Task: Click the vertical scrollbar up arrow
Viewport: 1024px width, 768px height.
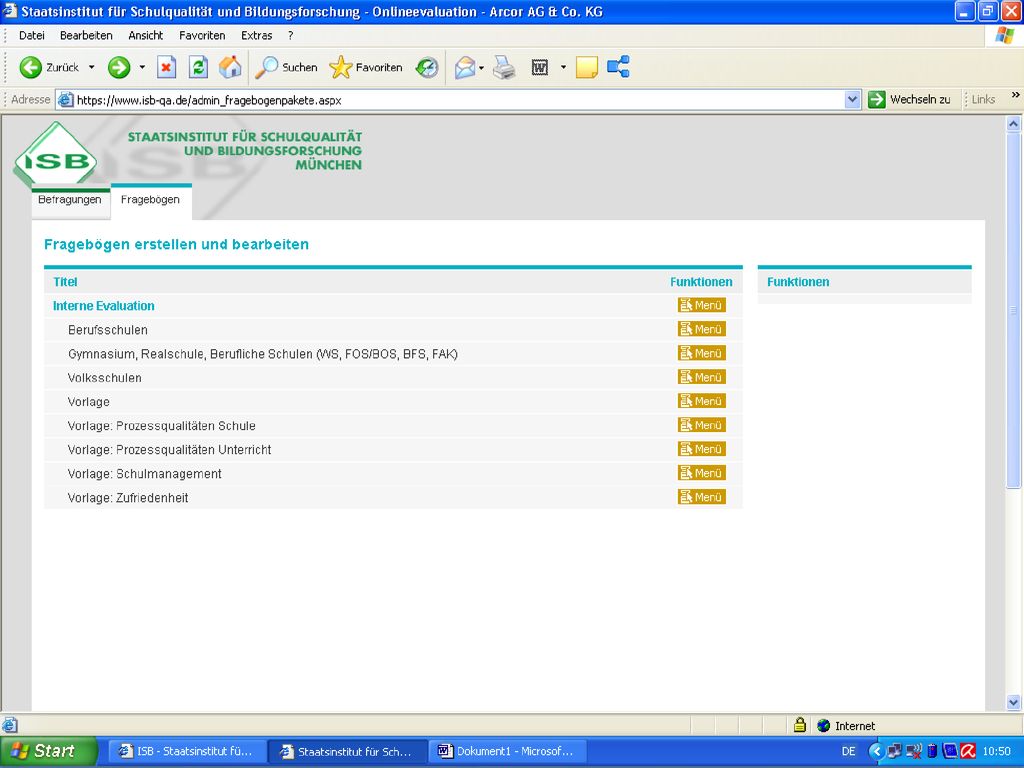Action: click(1014, 123)
